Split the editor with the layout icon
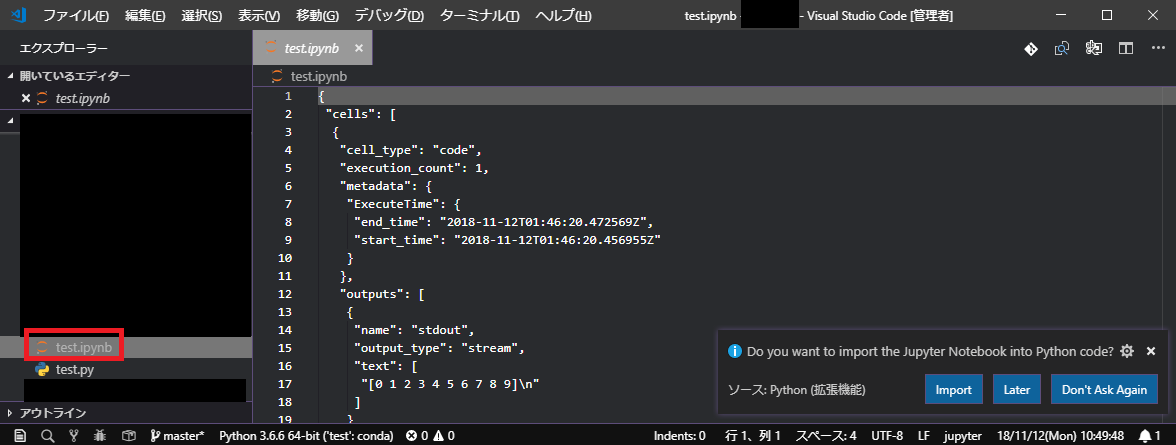 pos(1125,48)
